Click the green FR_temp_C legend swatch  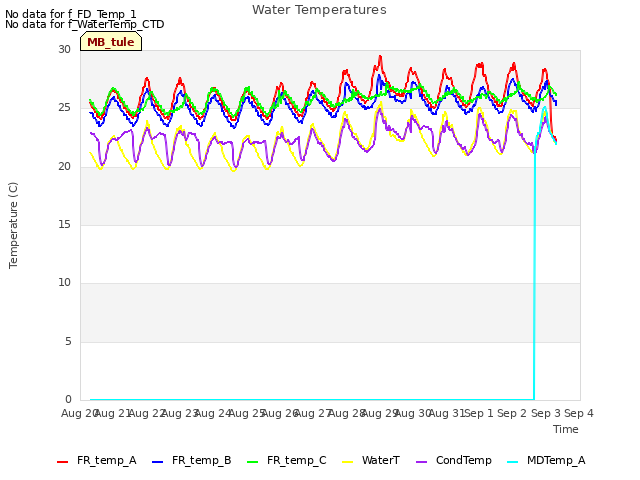[x=253, y=462]
